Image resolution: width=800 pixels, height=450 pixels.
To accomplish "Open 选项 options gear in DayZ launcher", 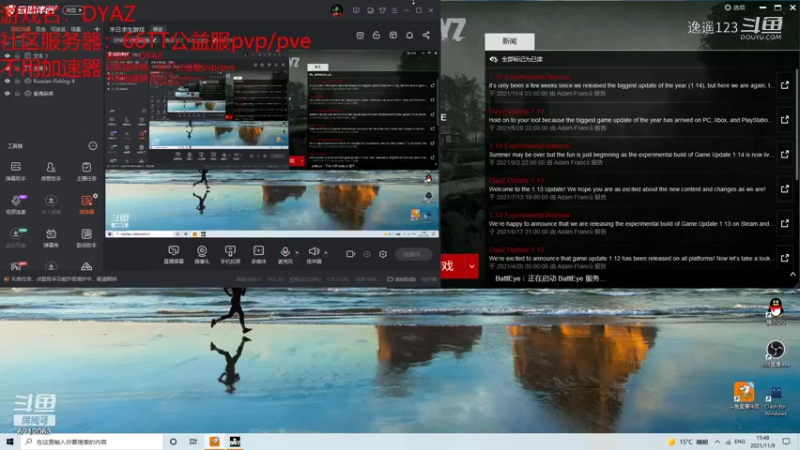I will pos(735,8).
